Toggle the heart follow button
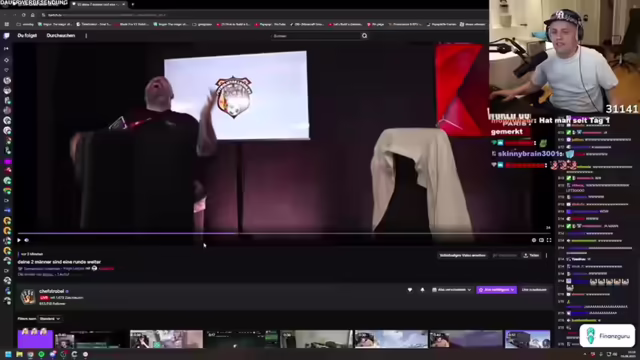The width and height of the screenshot is (640, 360). point(410,290)
